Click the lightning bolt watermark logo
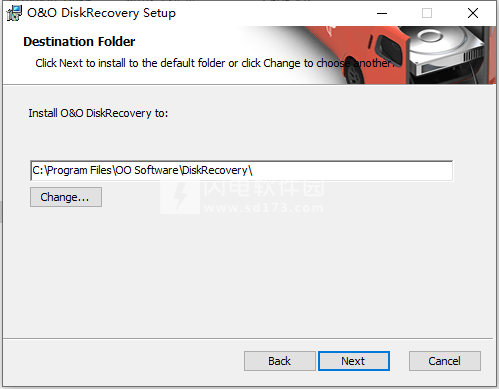499x389 pixels. tap(180, 197)
